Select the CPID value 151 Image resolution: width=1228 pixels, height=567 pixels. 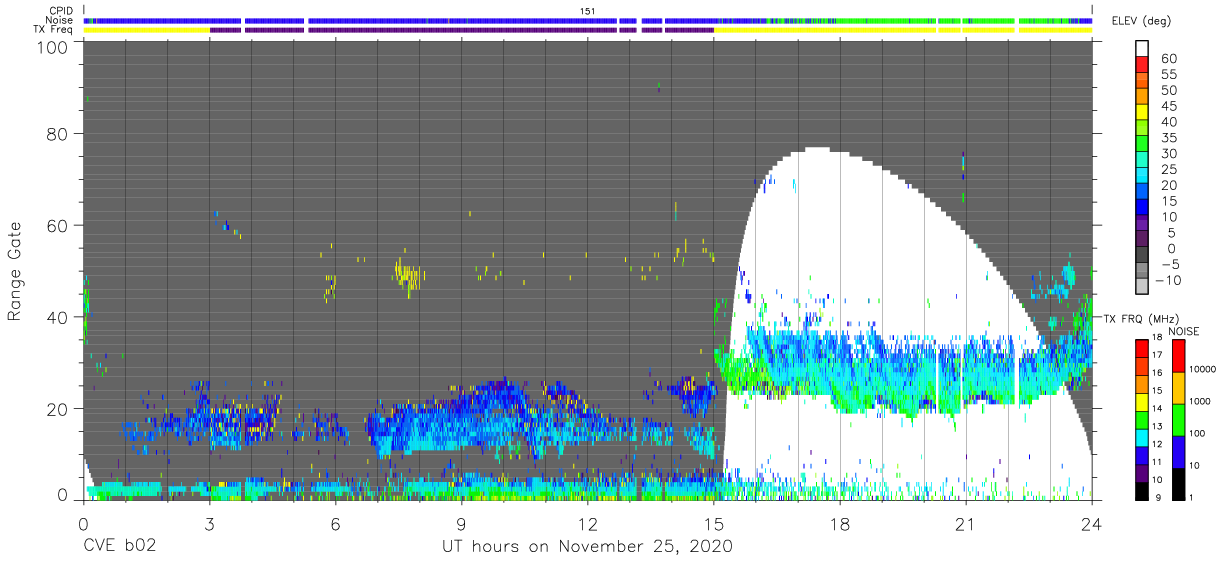tap(587, 10)
